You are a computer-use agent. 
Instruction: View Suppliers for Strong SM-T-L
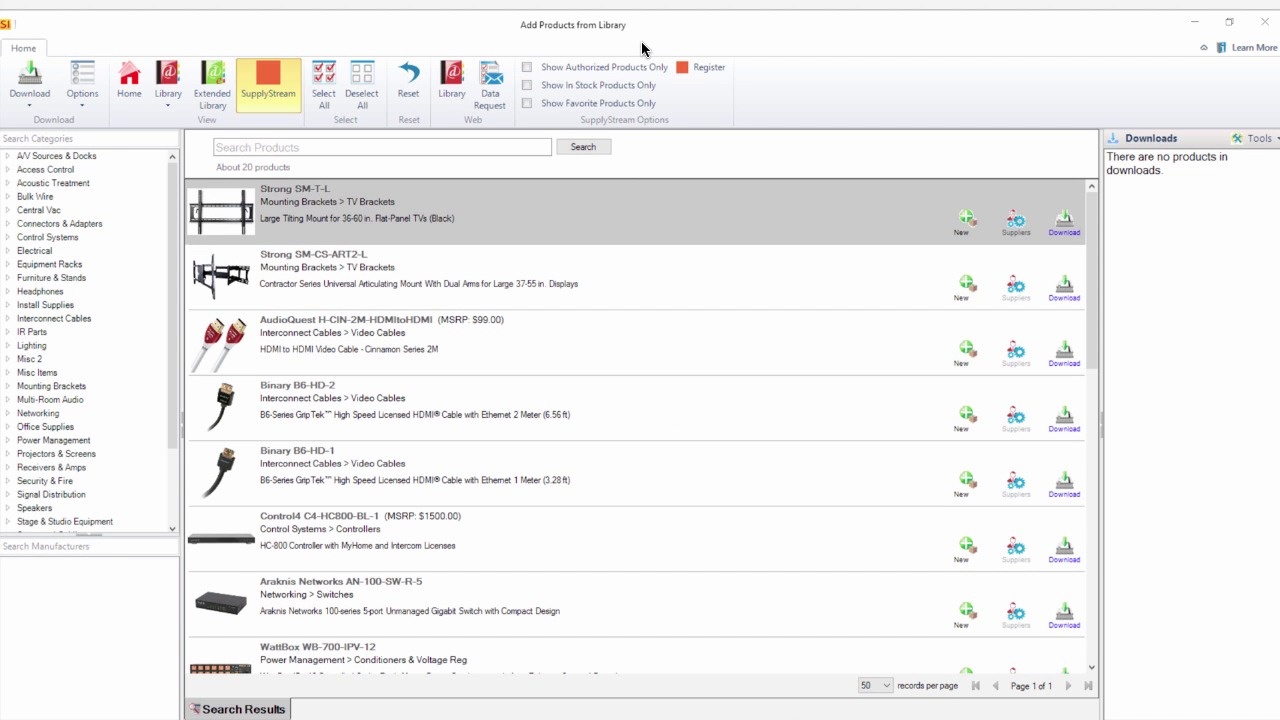point(1016,222)
